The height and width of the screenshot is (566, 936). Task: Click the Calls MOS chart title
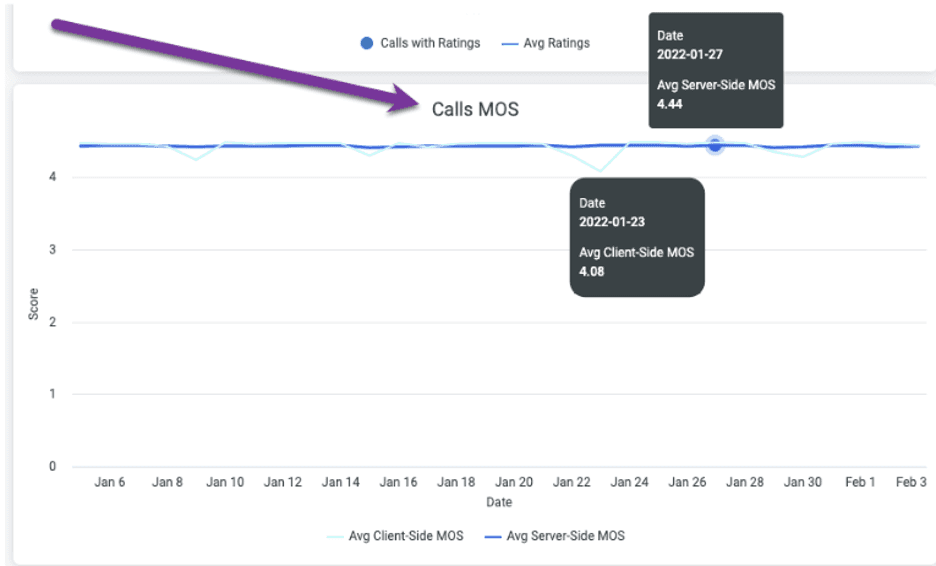[x=475, y=109]
